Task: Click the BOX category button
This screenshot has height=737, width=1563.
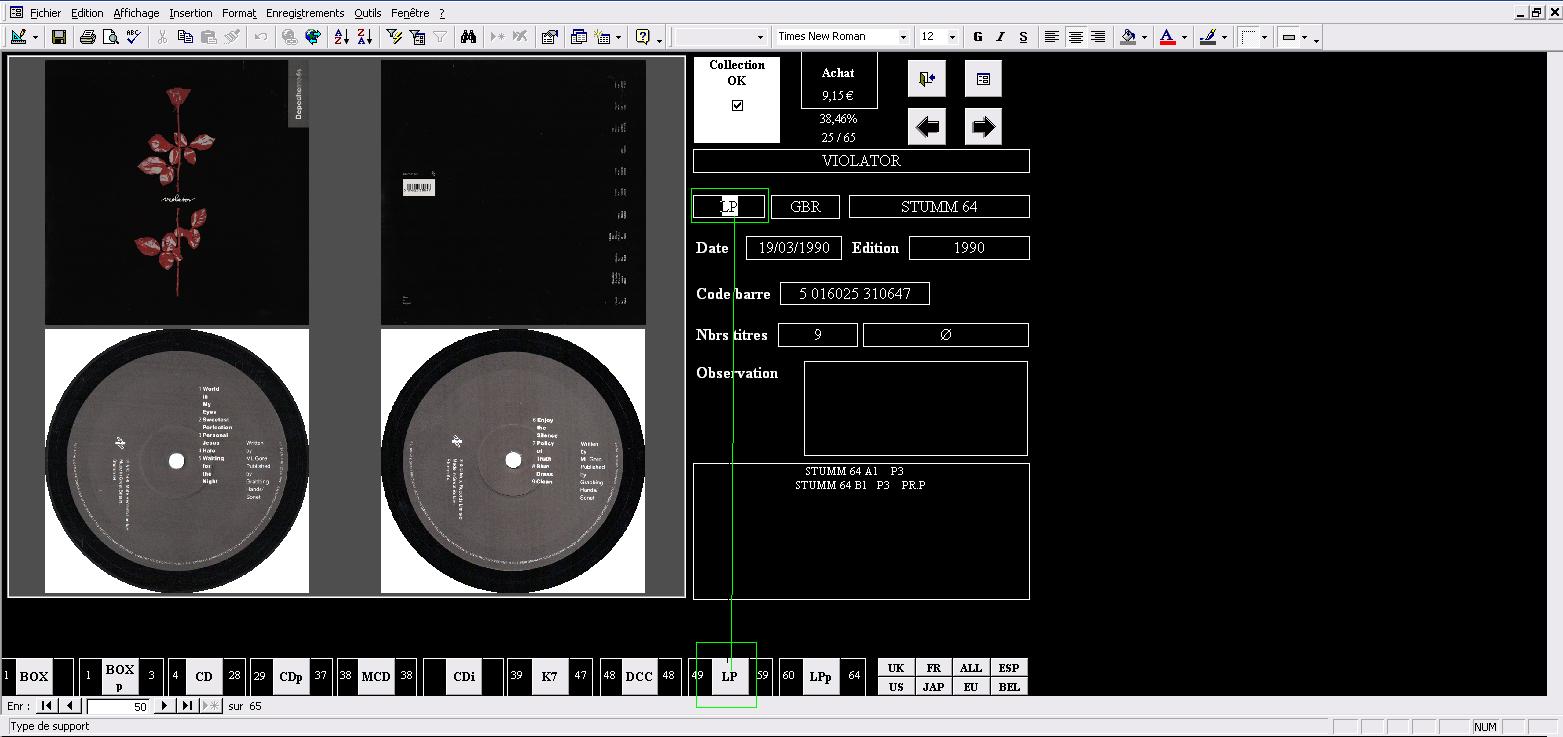Action: 34,676
